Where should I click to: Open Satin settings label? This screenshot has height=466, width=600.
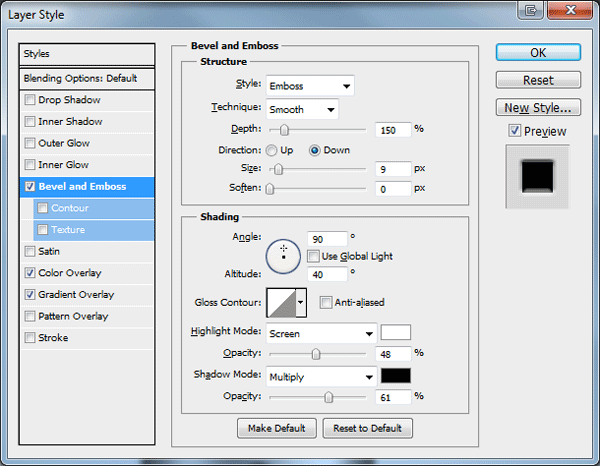tap(49, 251)
